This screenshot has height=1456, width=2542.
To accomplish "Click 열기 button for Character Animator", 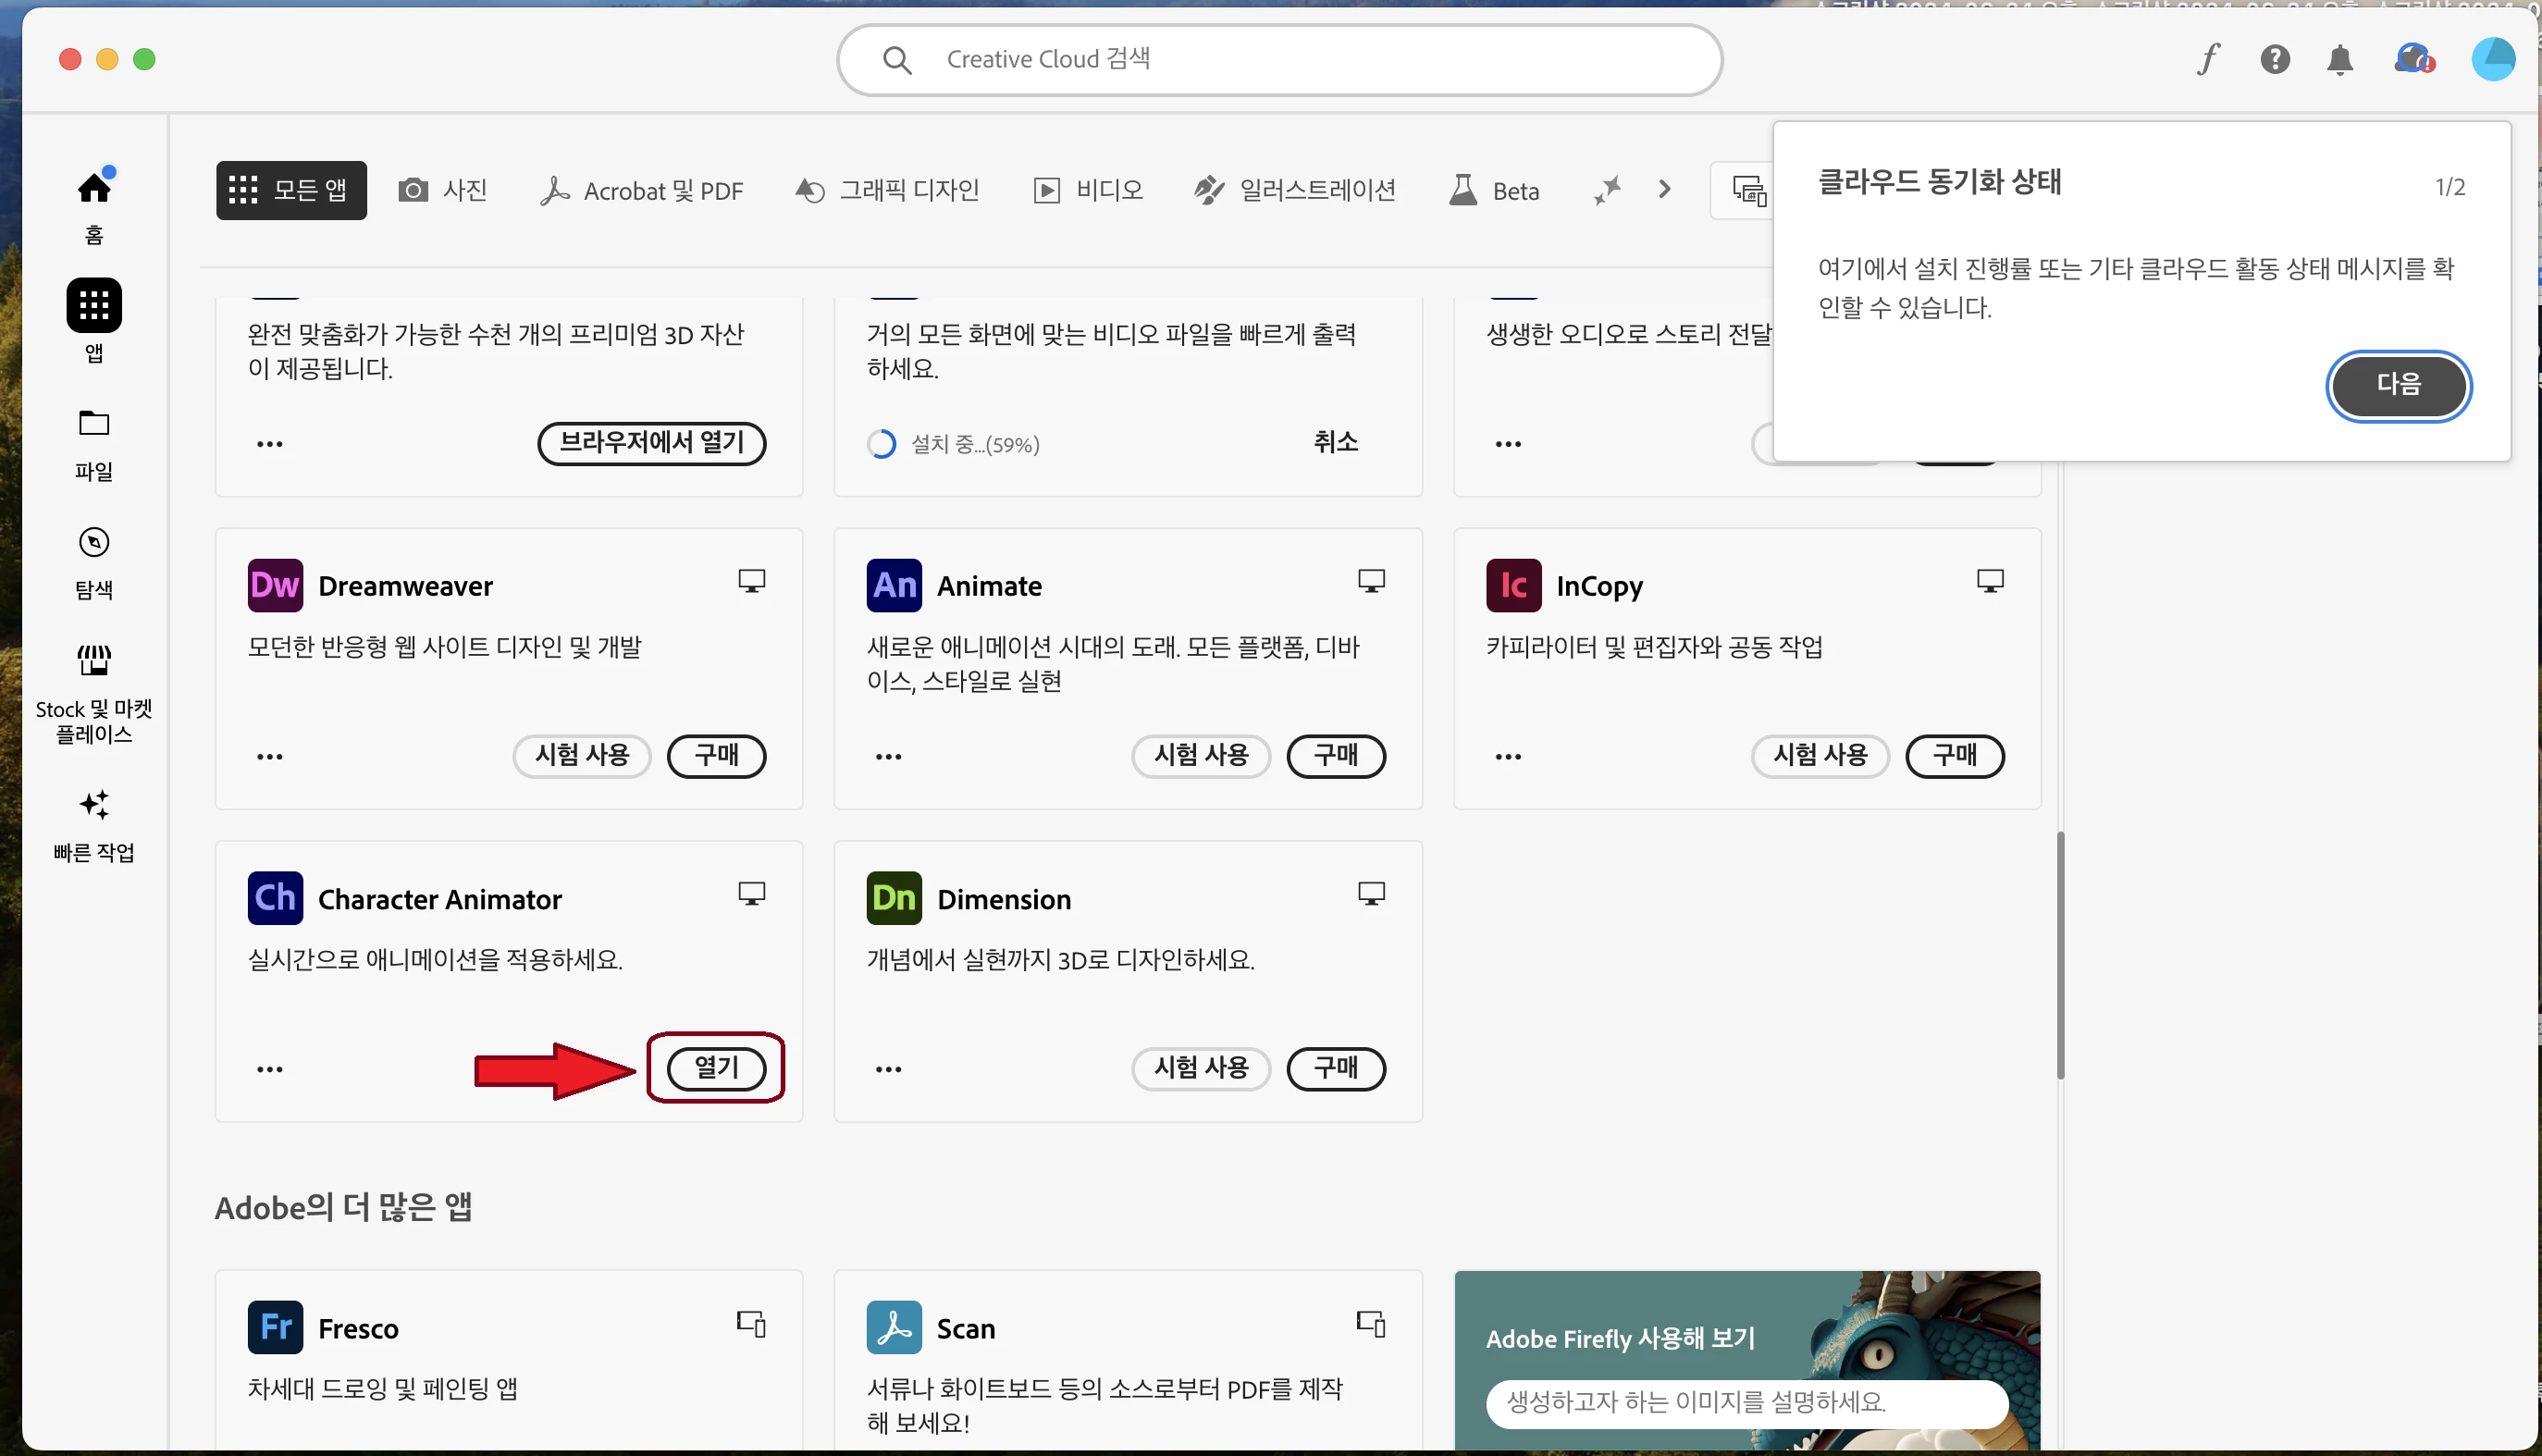I will pyautogui.click(x=716, y=1068).
